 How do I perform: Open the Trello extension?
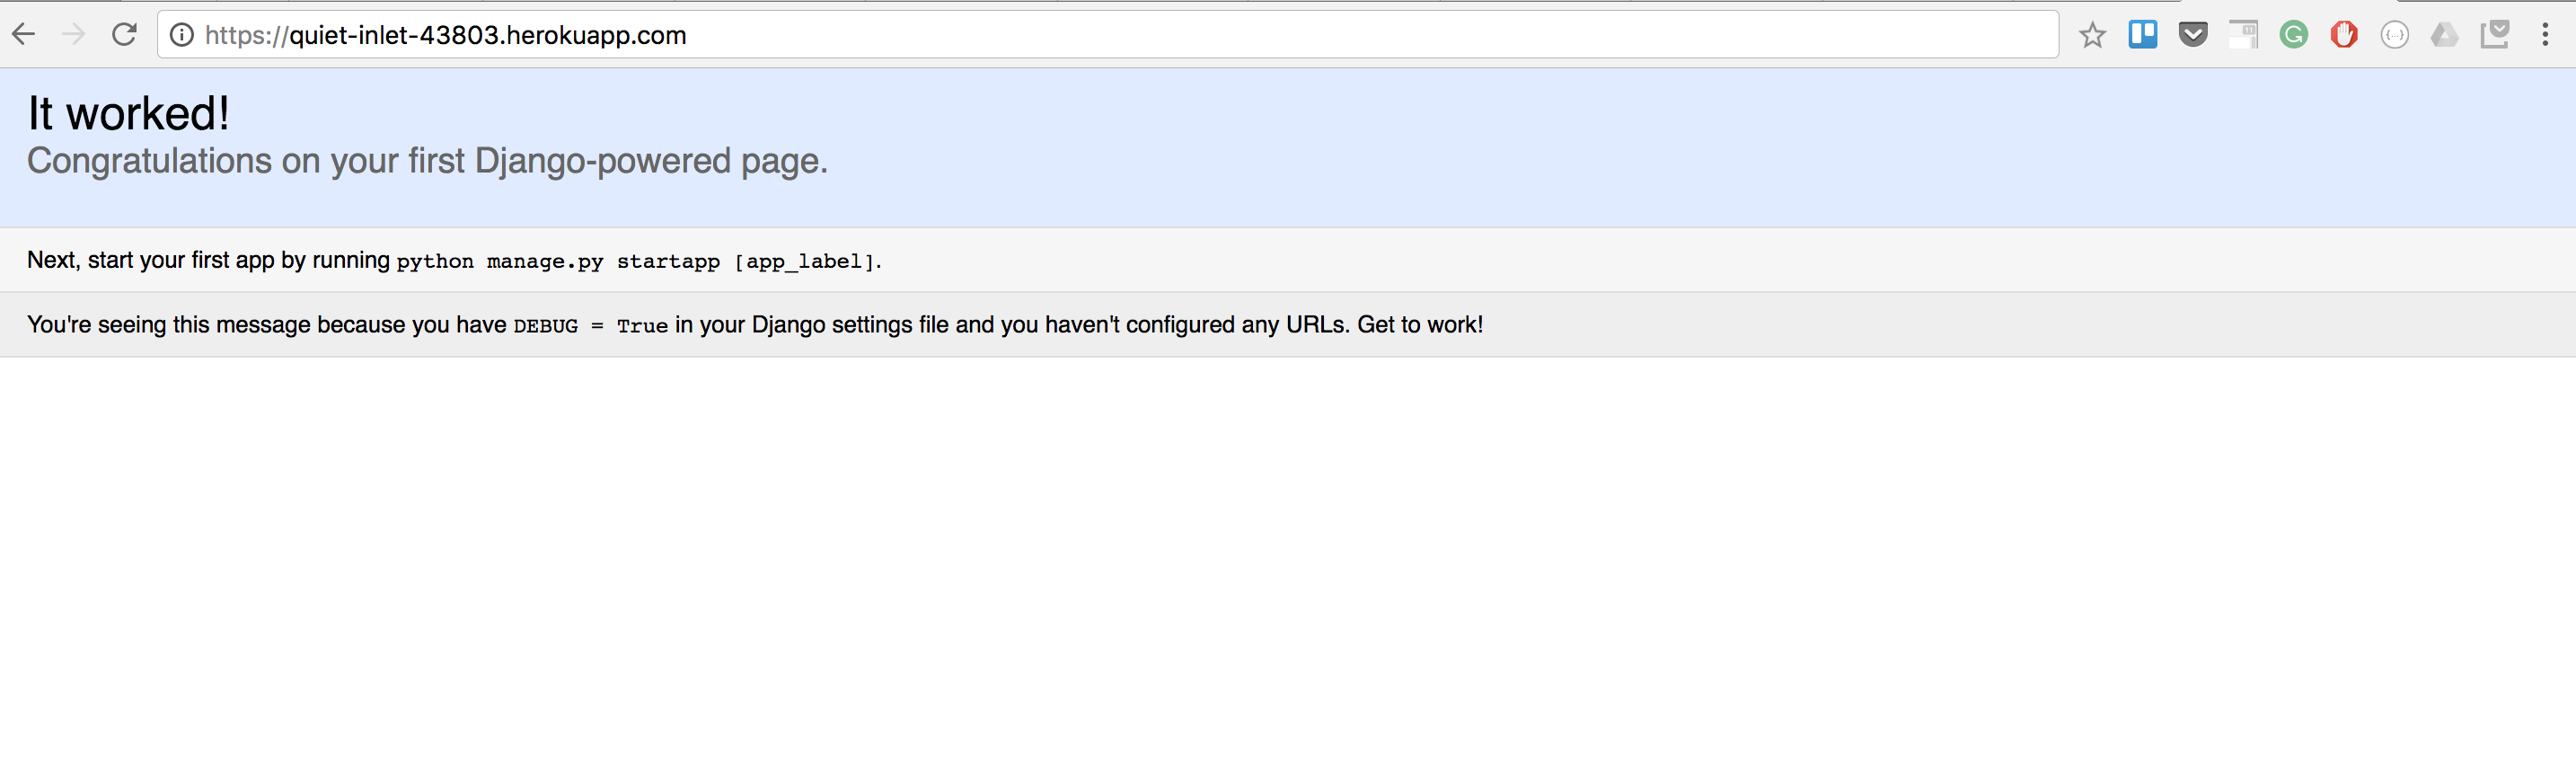point(2143,35)
